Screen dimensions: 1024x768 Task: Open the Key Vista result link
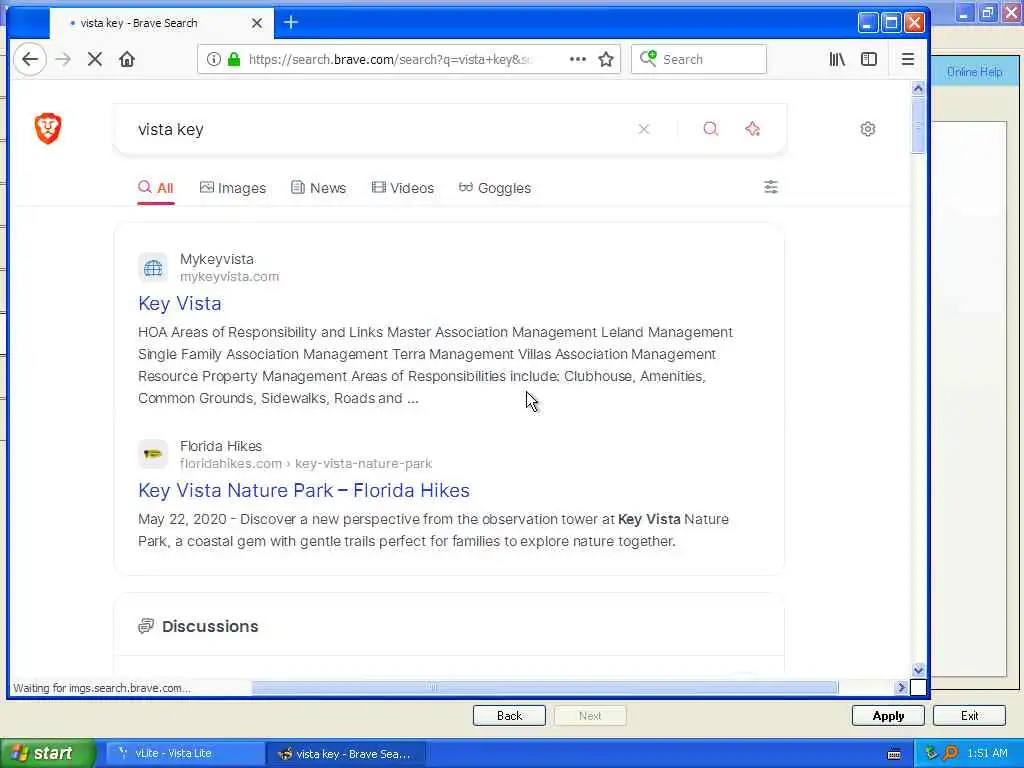click(x=180, y=304)
